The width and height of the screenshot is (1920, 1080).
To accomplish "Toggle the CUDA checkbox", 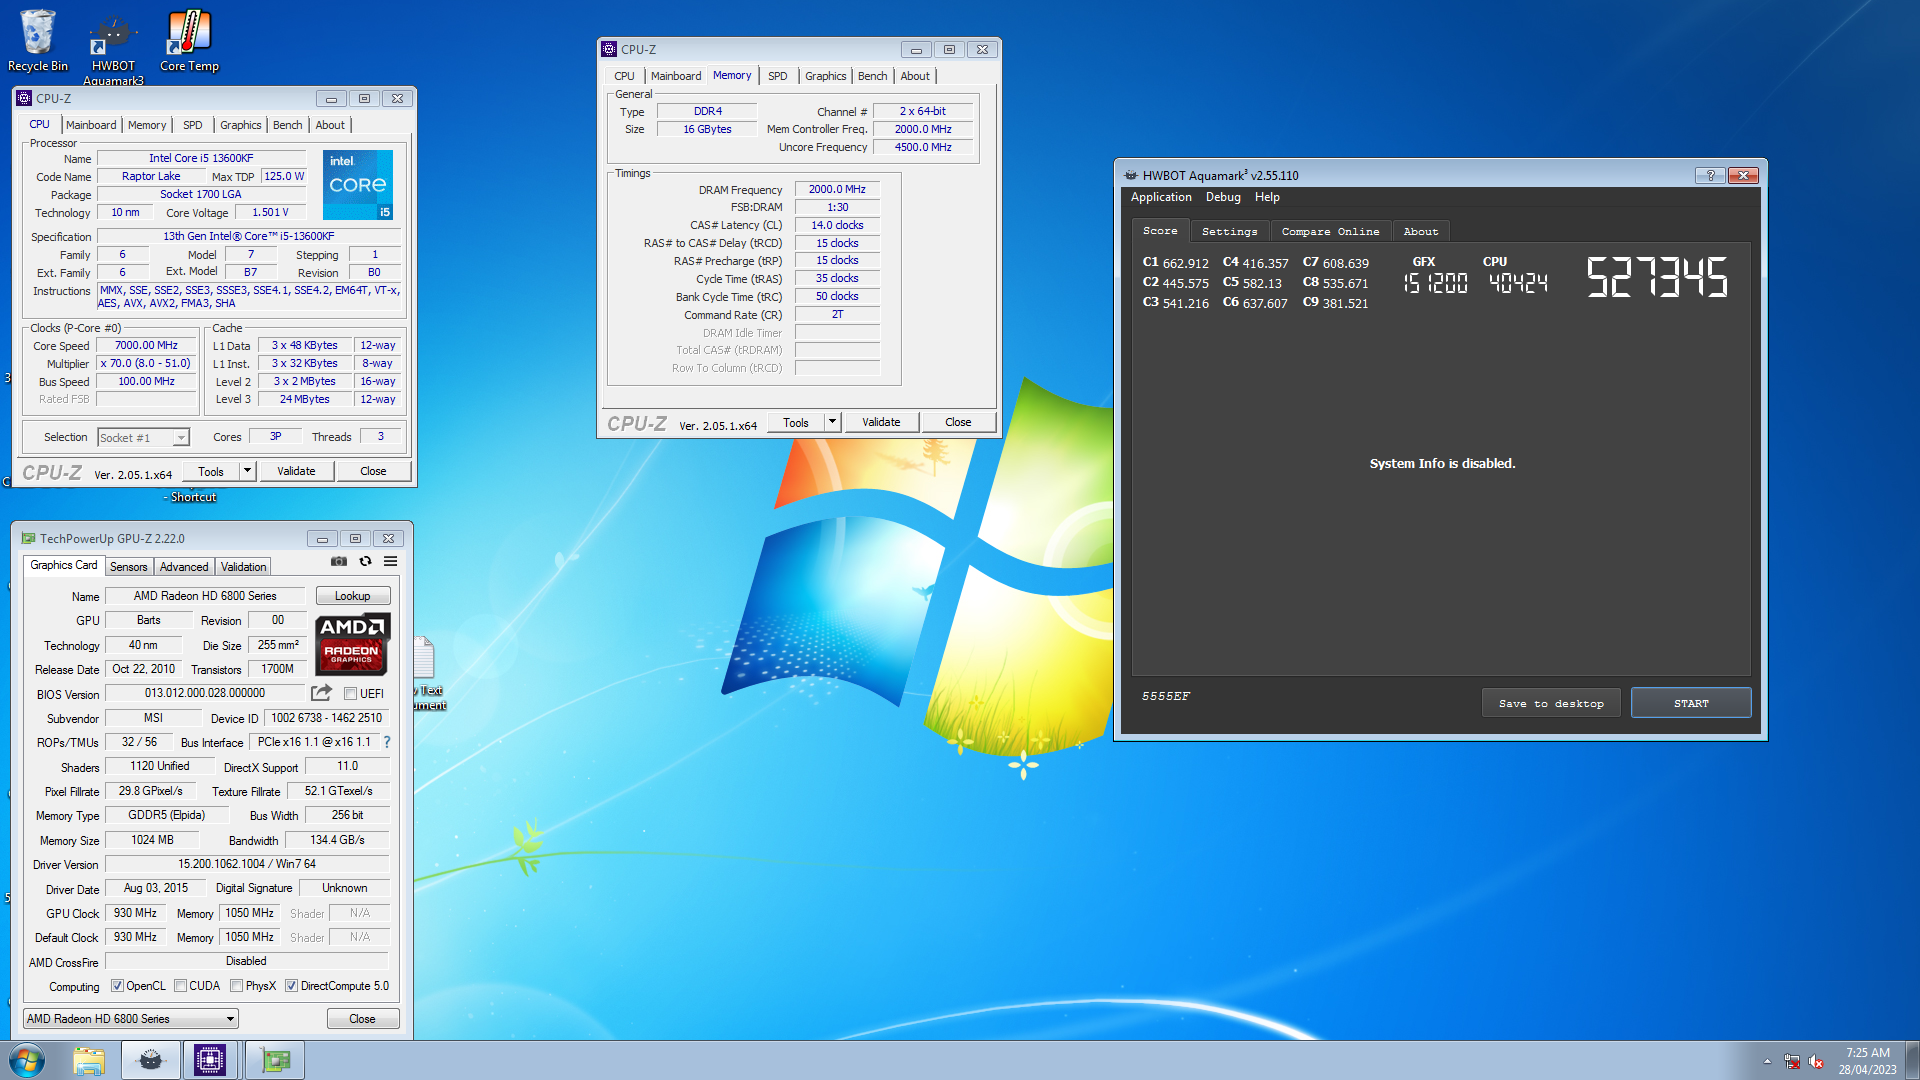I will 181,986.
